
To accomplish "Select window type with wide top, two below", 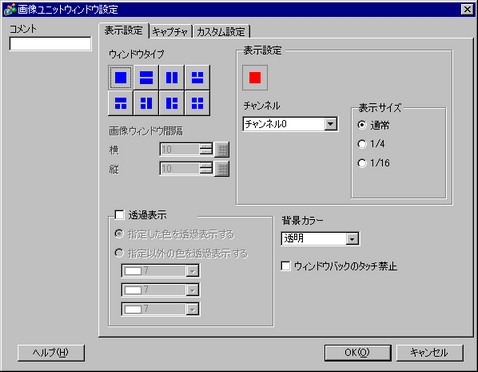I will (x=121, y=103).
